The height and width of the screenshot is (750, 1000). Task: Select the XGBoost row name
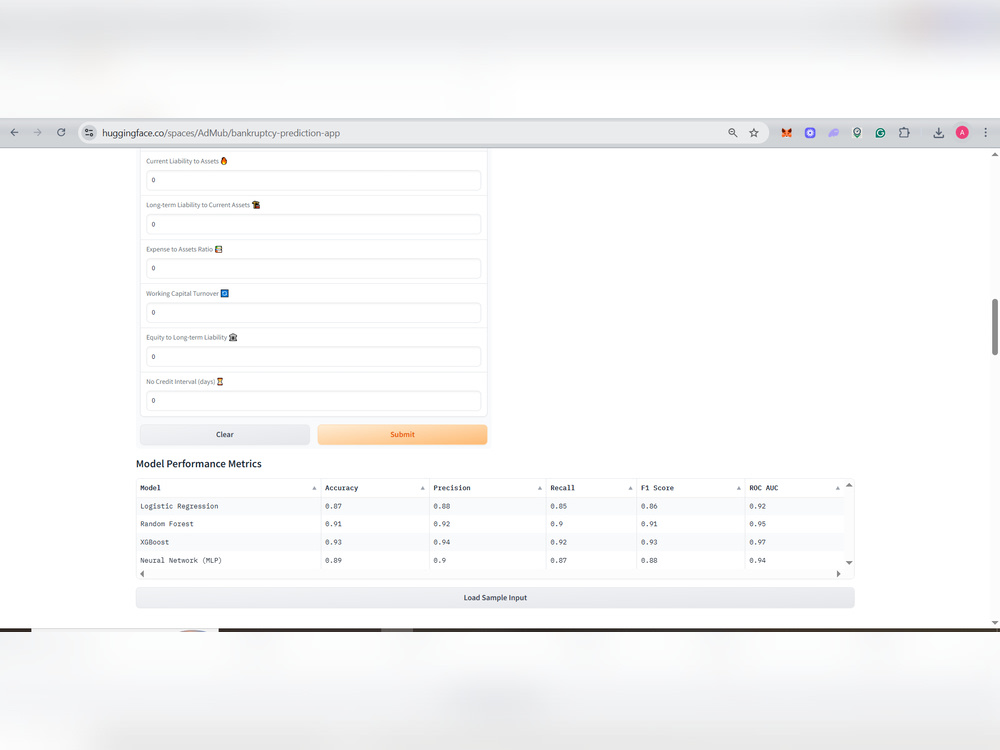coord(154,542)
